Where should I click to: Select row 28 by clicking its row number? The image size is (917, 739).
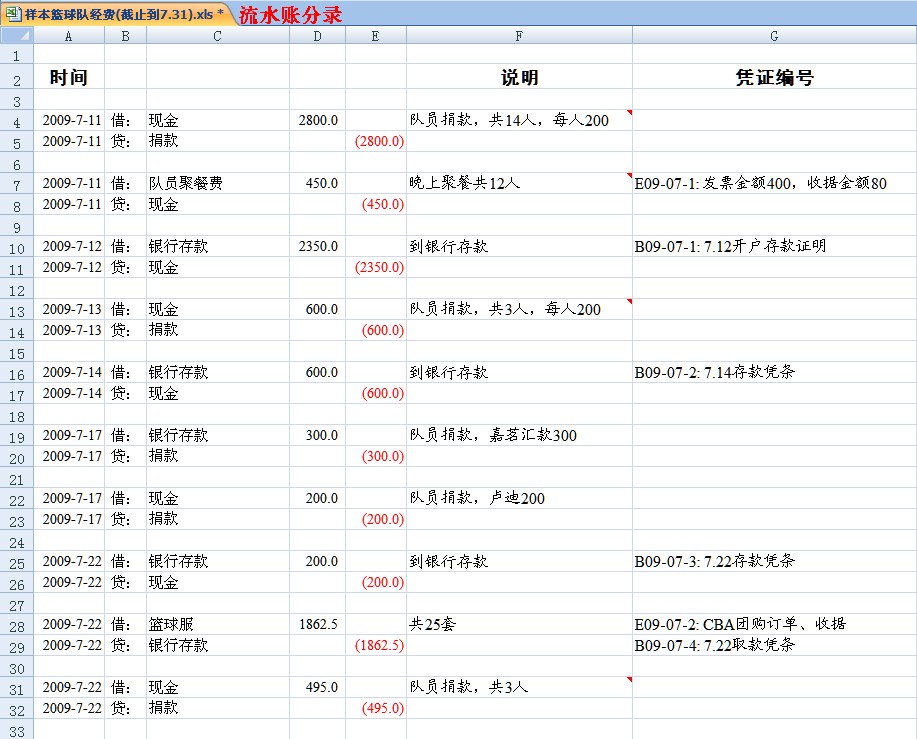click(14, 623)
